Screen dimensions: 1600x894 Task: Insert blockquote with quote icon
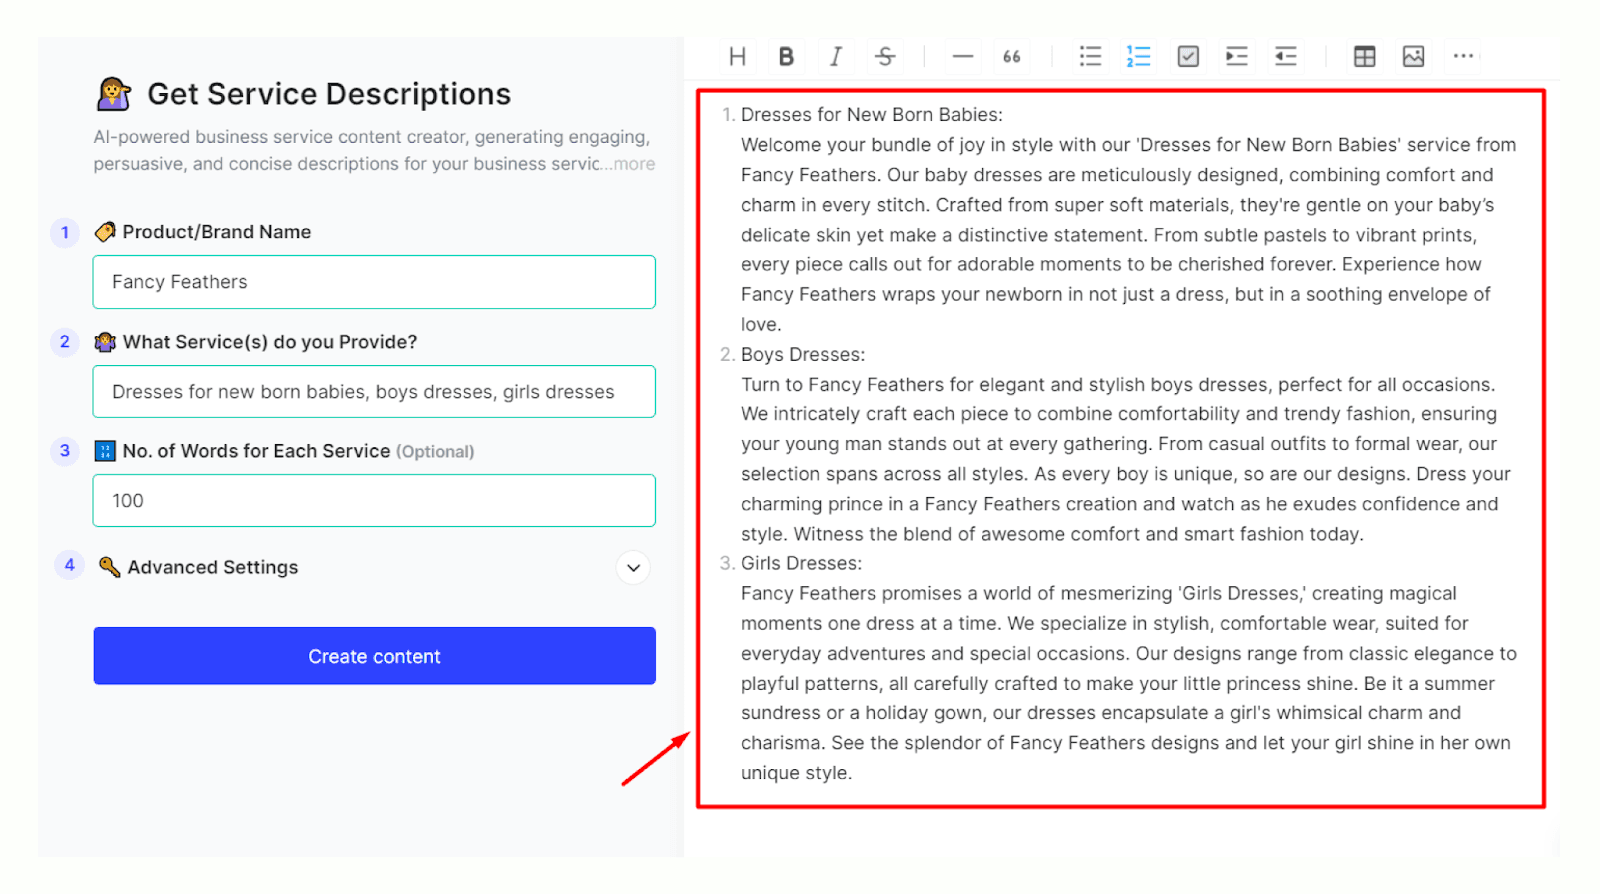(1012, 56)
